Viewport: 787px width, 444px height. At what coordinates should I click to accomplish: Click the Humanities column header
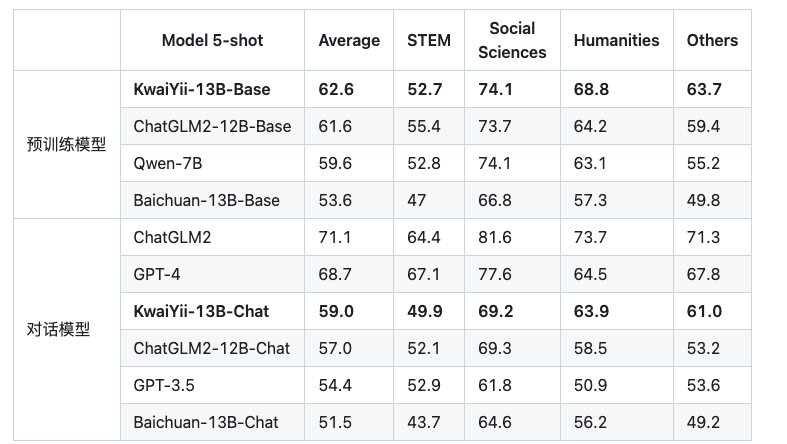tap(616, 40)
